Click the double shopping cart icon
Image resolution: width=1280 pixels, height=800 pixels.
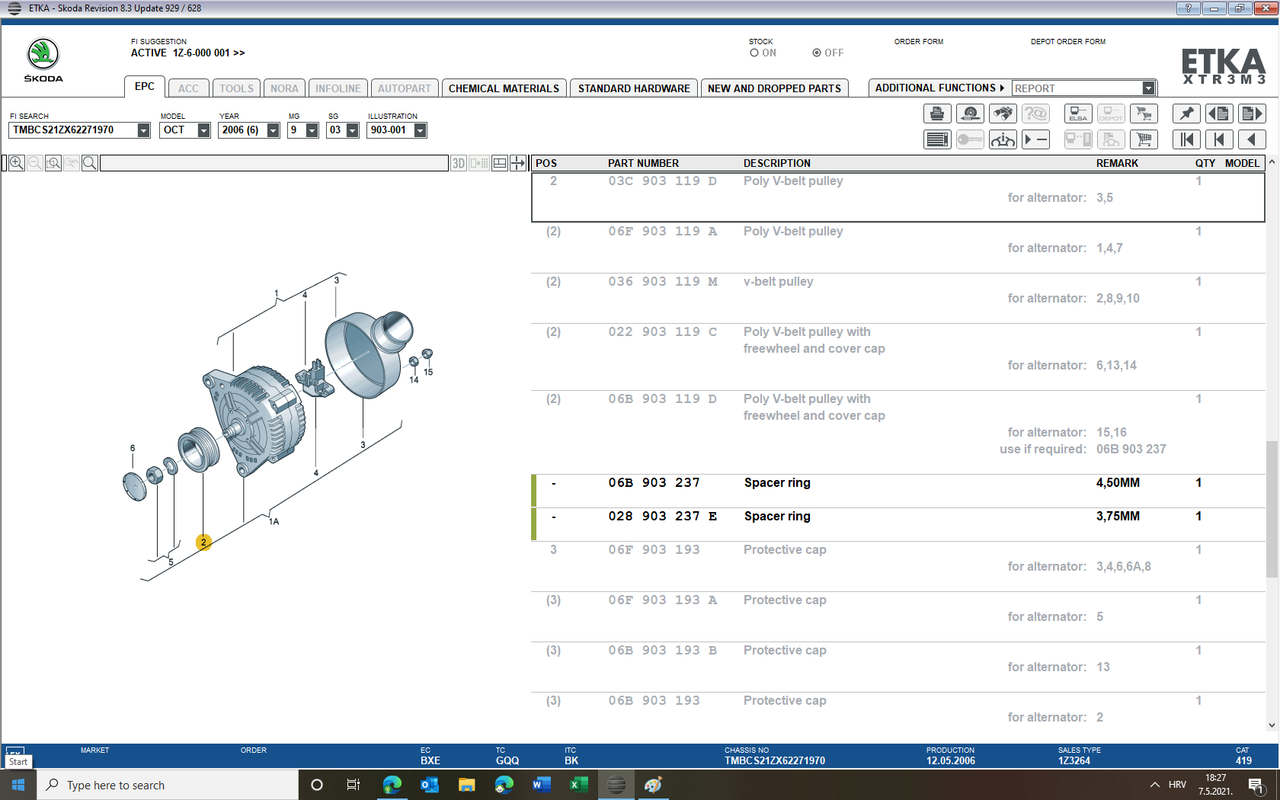(x=1143, y=114)
